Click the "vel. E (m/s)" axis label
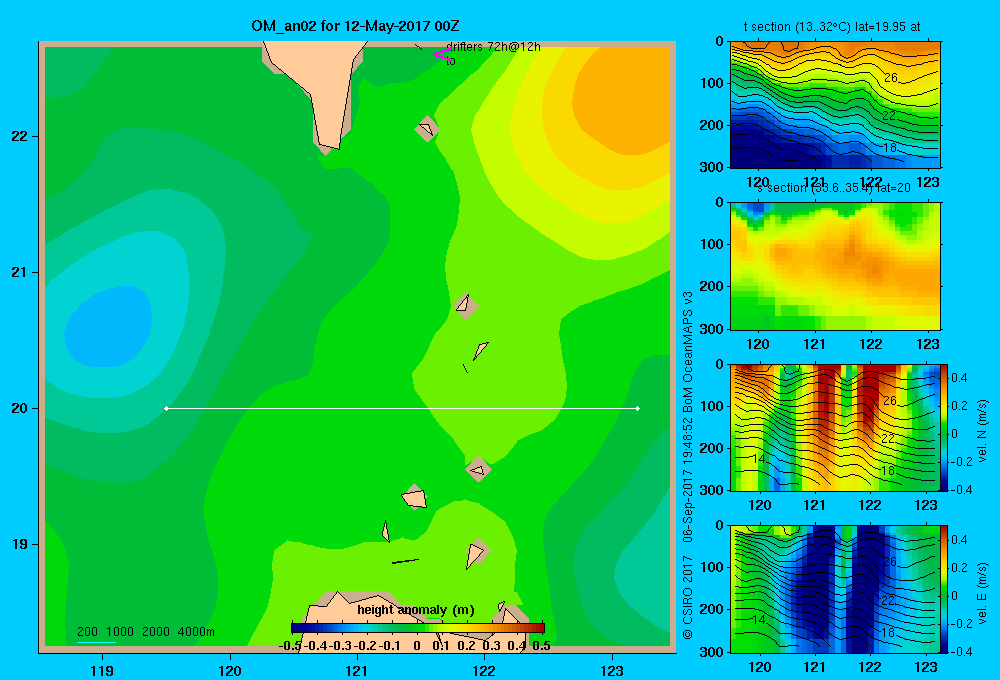Image resolution: width=1000 pixels, height=680 pixels. click(x=983, y=591)
